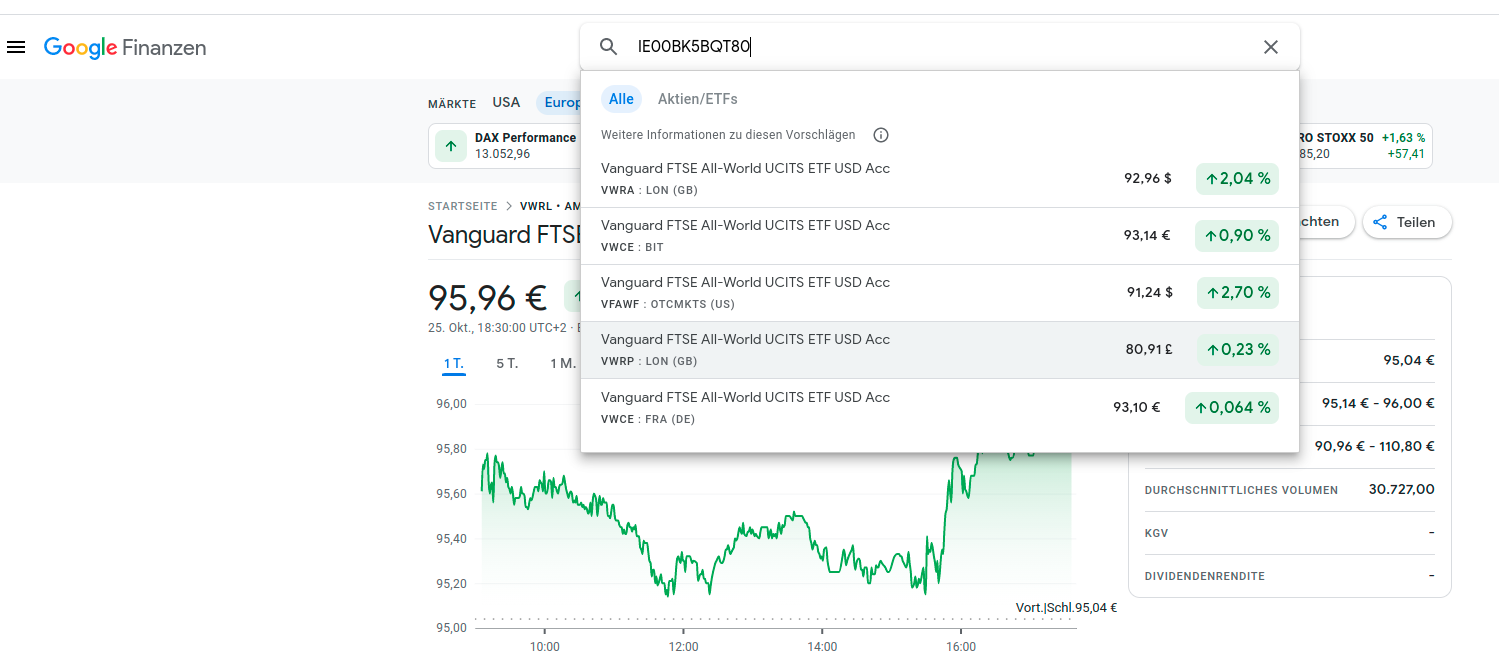Image resolution: width=1499 pixels, height=656 pixels.
Task: Choose VWCE BIT suggestion
Action: pos(745,236)
